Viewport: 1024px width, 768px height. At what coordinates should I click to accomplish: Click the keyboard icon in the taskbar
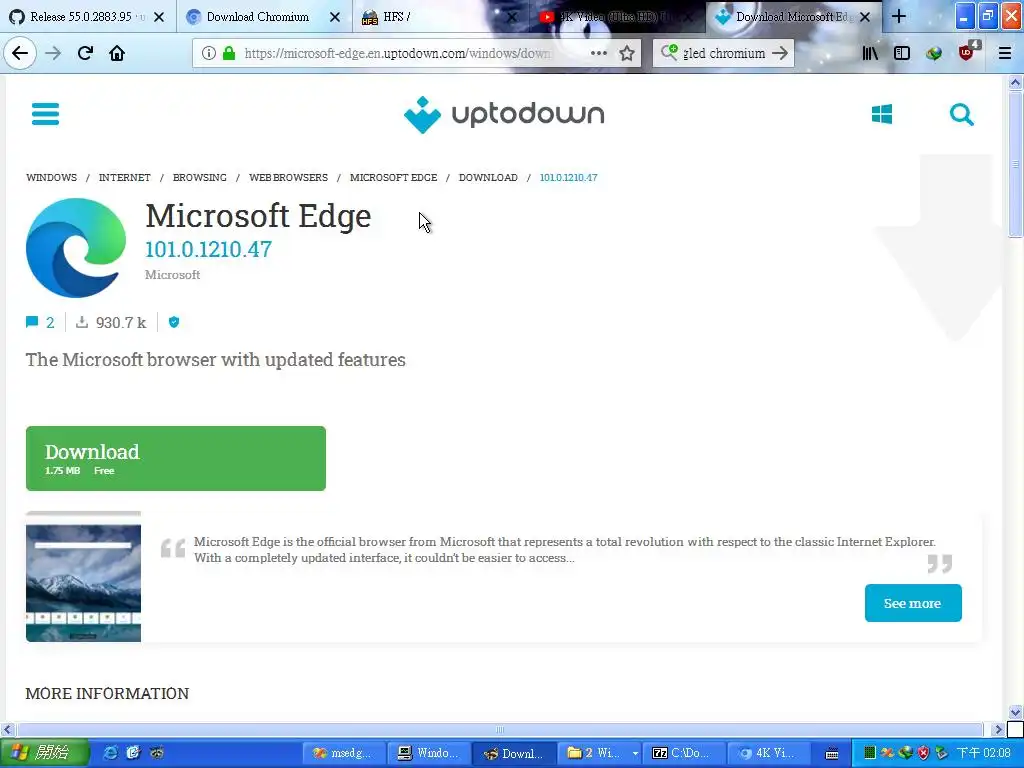click(832, 754)
